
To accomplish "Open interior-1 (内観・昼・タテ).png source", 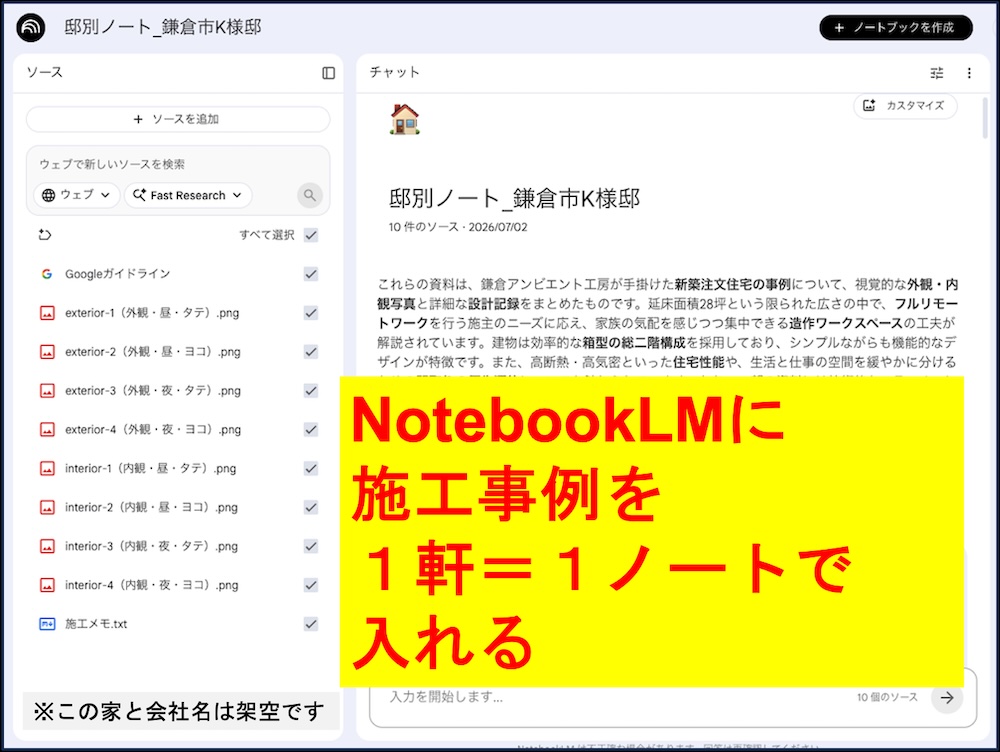I will pyautogui.click(x=151, y=468).
